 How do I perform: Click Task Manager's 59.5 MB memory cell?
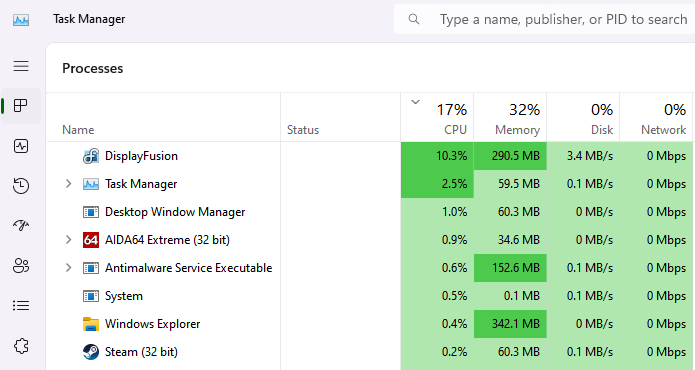(510, 184)
